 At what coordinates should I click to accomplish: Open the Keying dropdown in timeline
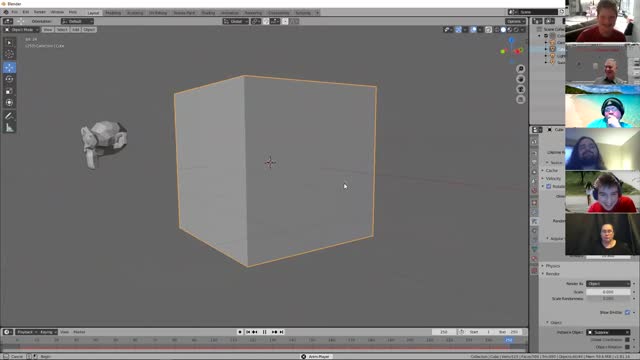point(48,332)
